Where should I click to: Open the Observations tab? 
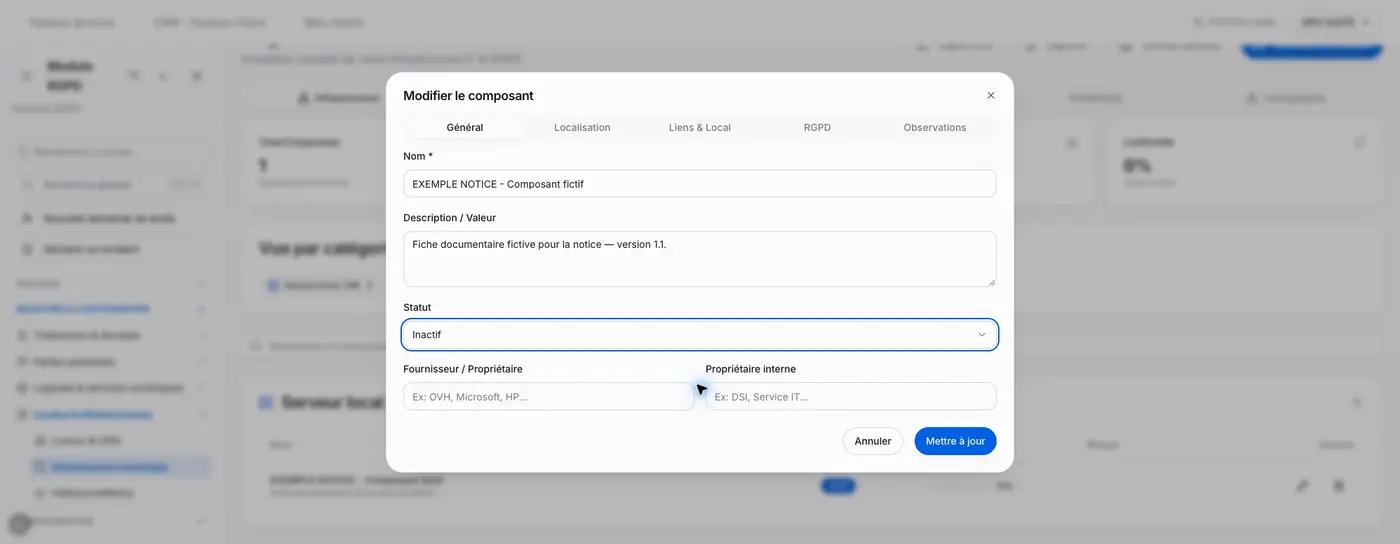[x=935, y=128]
